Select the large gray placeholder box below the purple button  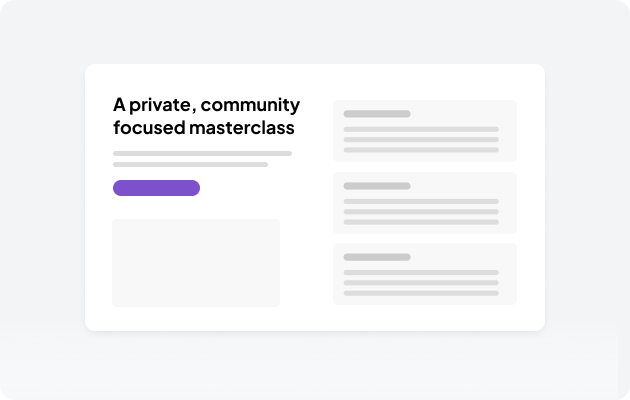tap(196, 263)
